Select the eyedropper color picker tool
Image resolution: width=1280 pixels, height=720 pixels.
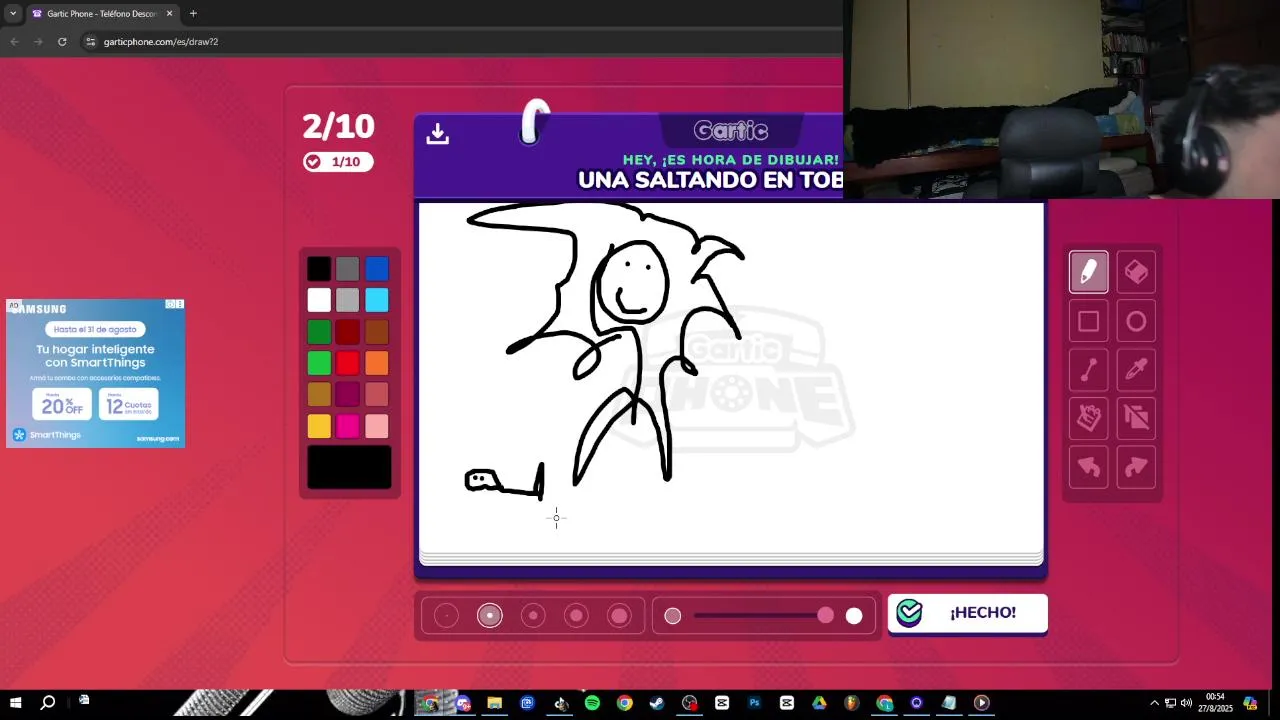click(x=1136, y=370)
